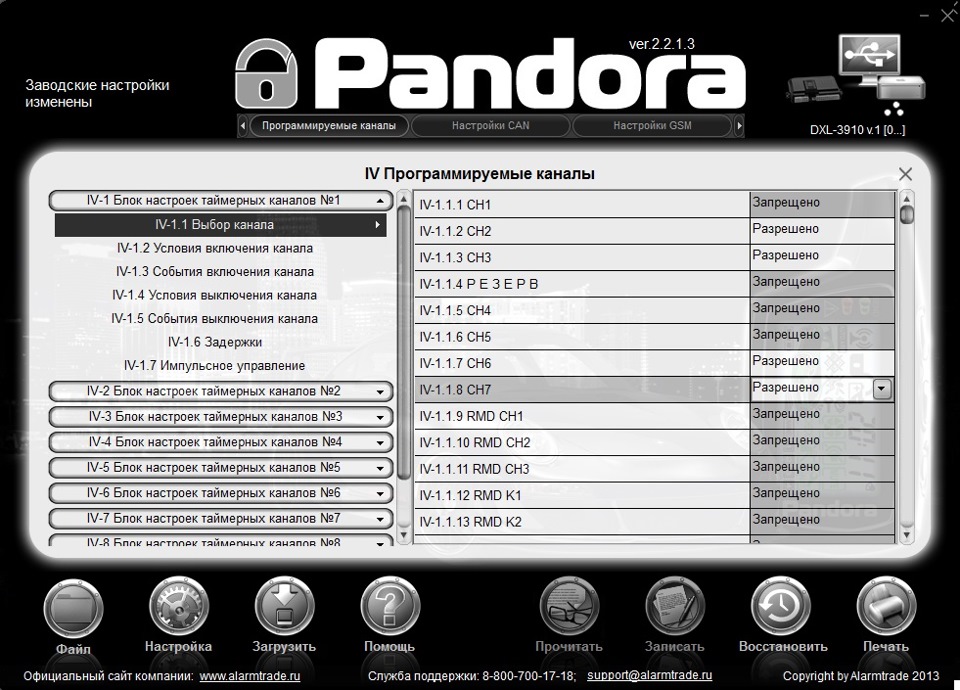This screenshot has height=690, width=960.
Task: Select IV-1.6 Задержки item
Action: [215, 342]
